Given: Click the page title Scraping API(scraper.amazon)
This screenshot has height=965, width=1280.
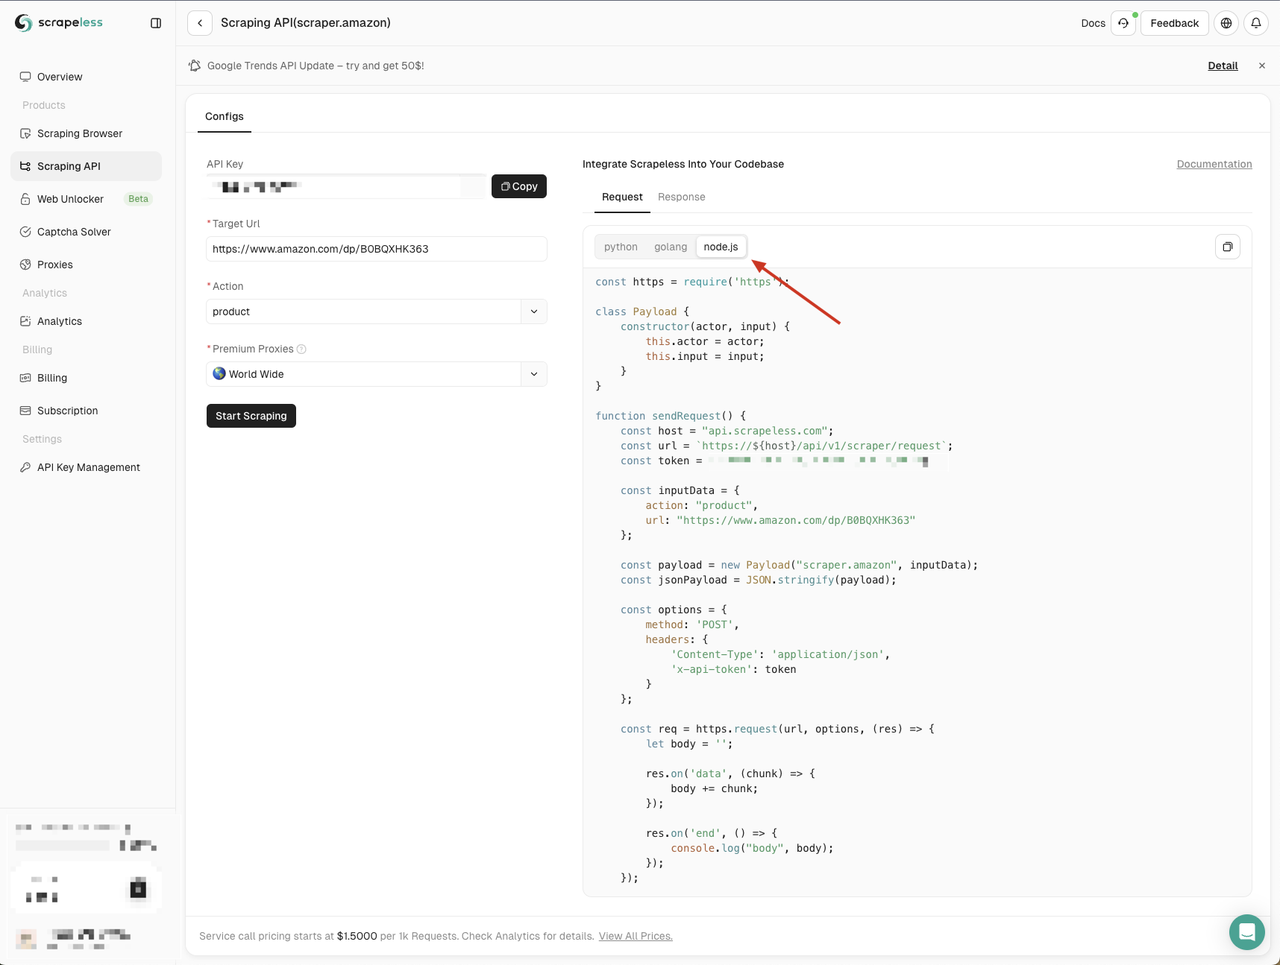Looking at the screenshot, I should (x=306, y=23).
